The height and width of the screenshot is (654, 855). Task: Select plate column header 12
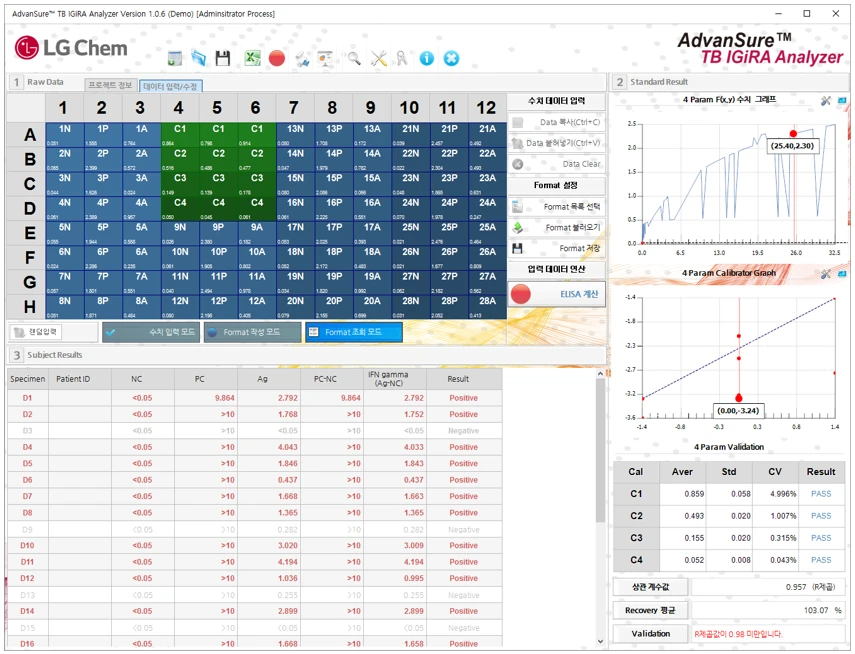click(486, 107)
